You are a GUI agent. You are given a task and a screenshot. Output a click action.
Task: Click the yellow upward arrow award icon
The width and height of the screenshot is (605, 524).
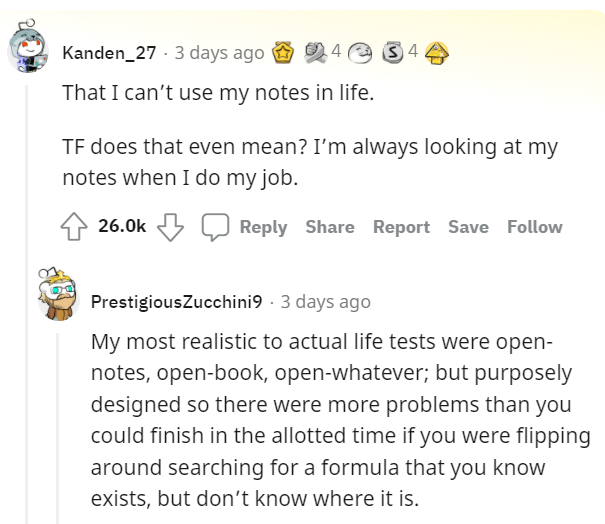point(436,52)
